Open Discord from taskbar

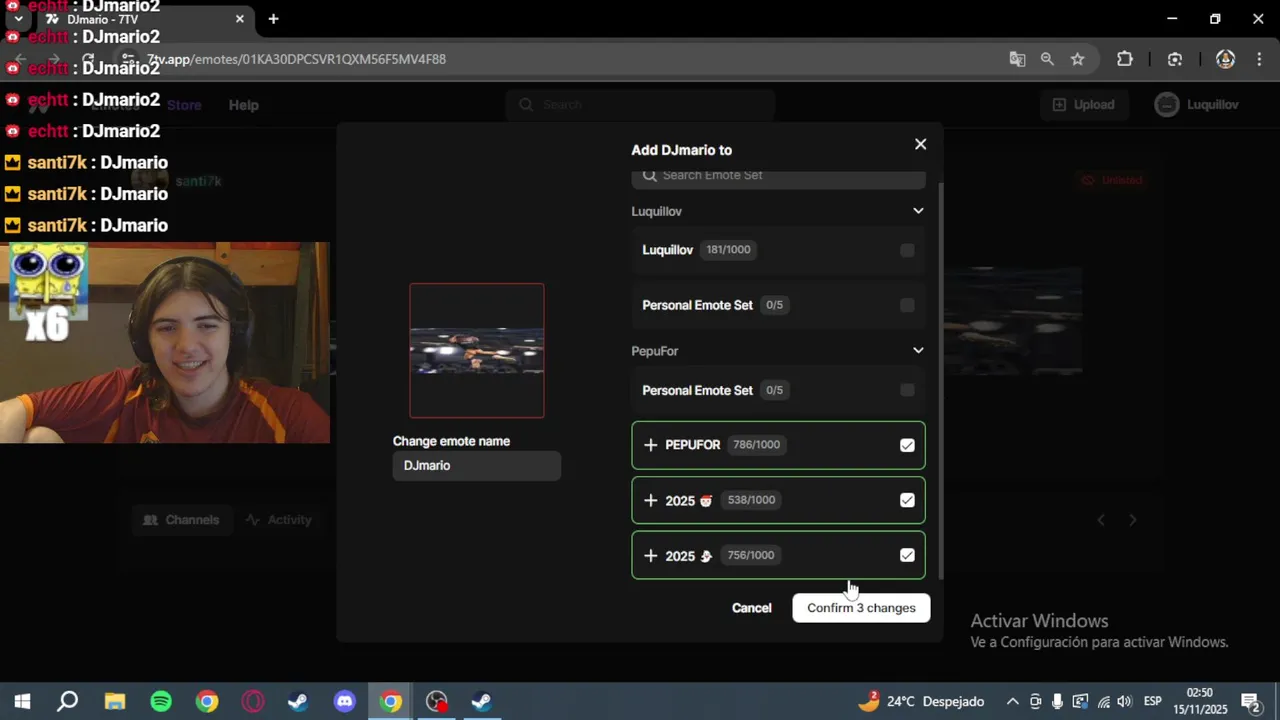[x=345, y=701]
